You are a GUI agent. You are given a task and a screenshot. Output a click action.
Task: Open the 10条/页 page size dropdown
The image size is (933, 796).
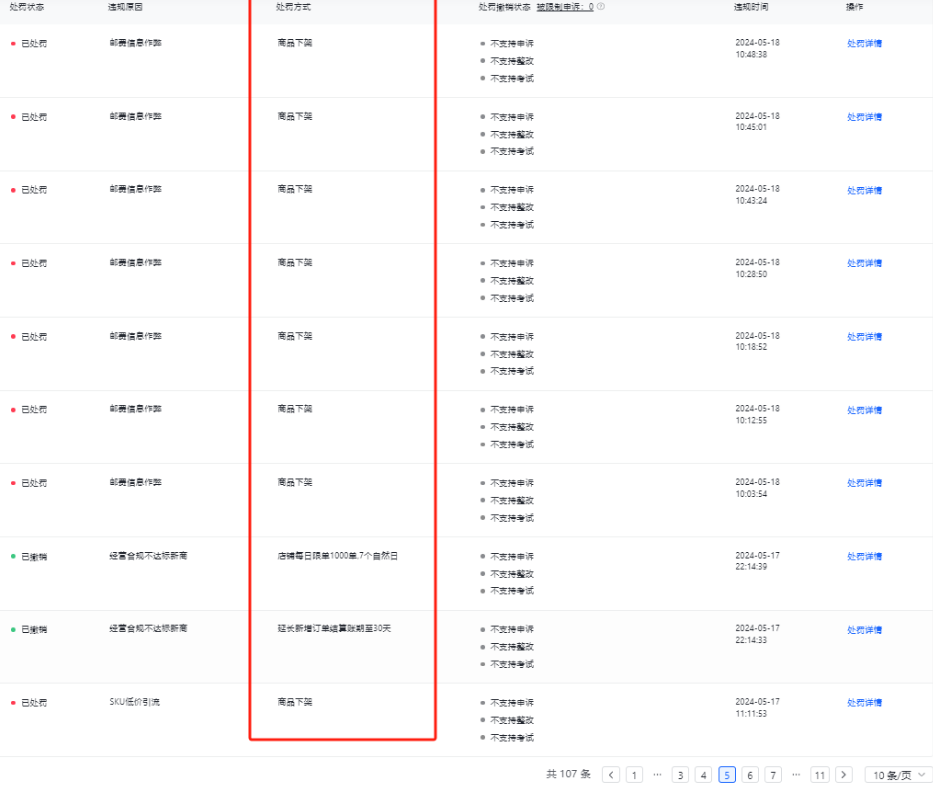click(897, 775)
